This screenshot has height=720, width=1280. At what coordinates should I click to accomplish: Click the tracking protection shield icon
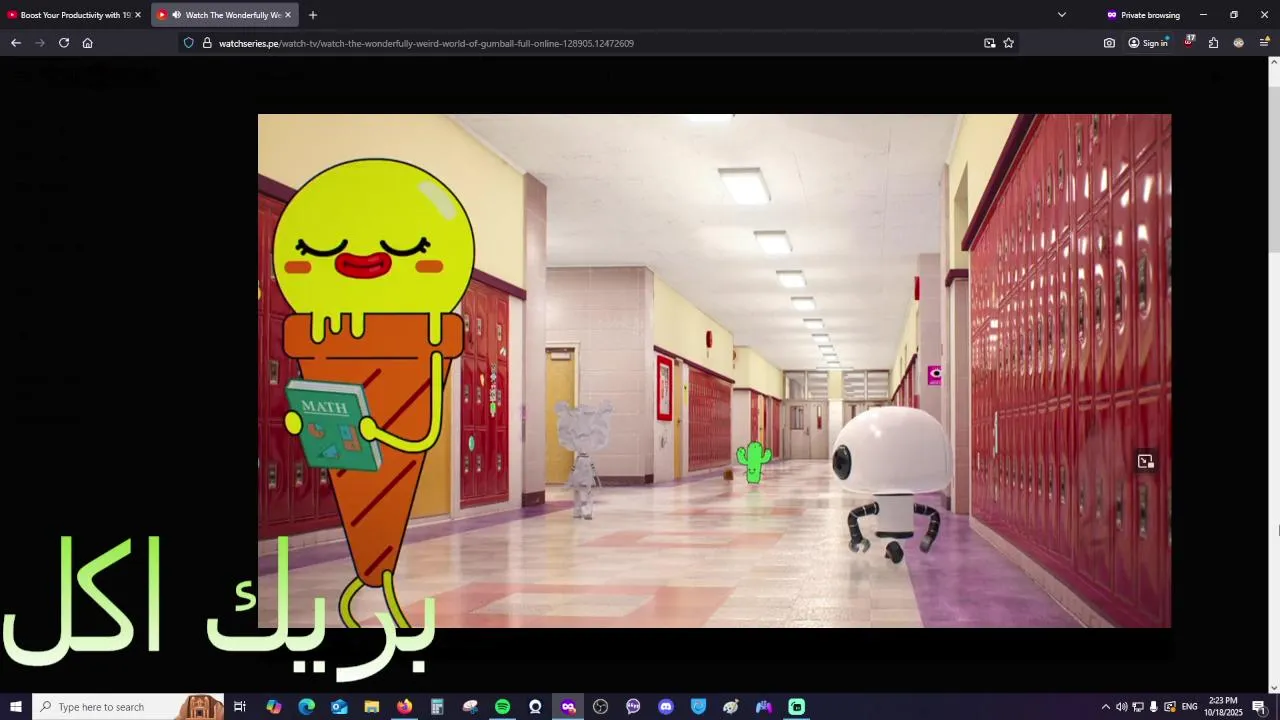[x=189, y=43]
